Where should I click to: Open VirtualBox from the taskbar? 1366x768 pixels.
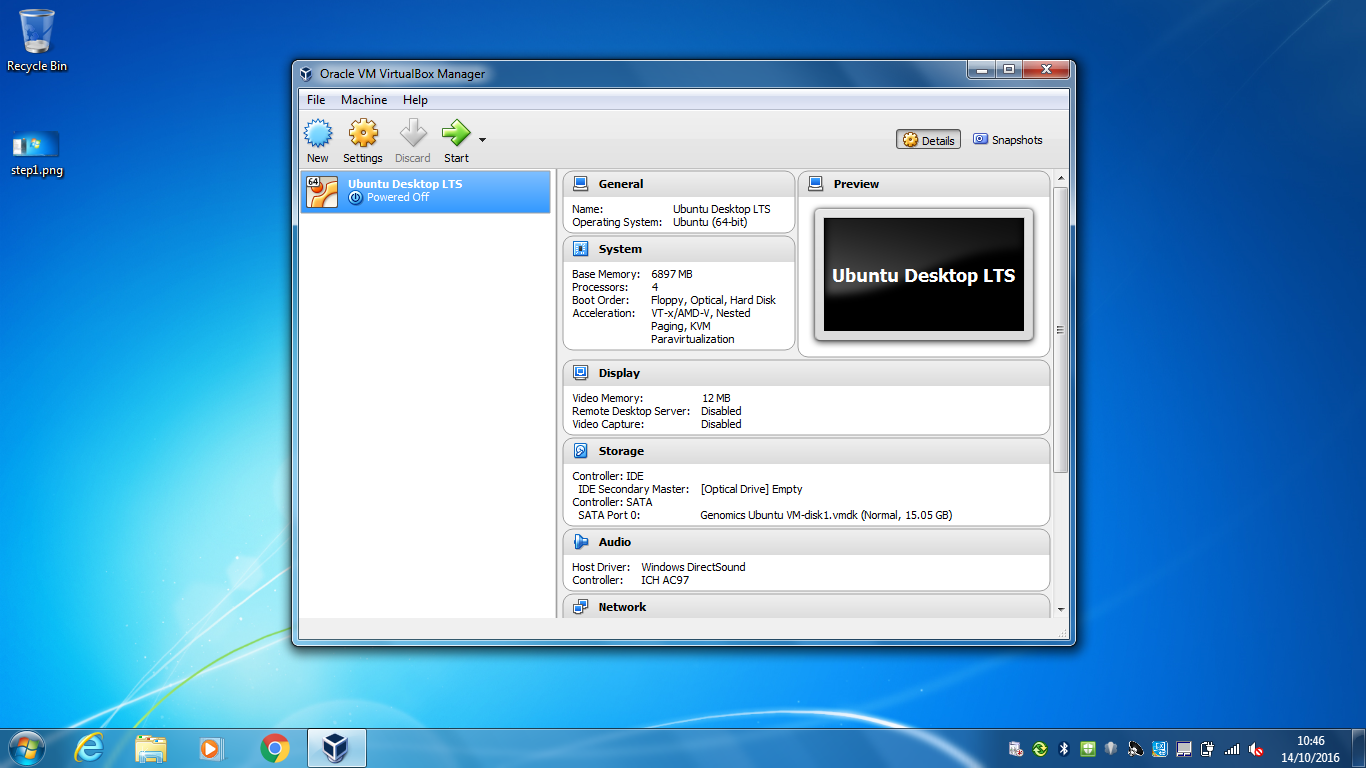coord(336,748)
